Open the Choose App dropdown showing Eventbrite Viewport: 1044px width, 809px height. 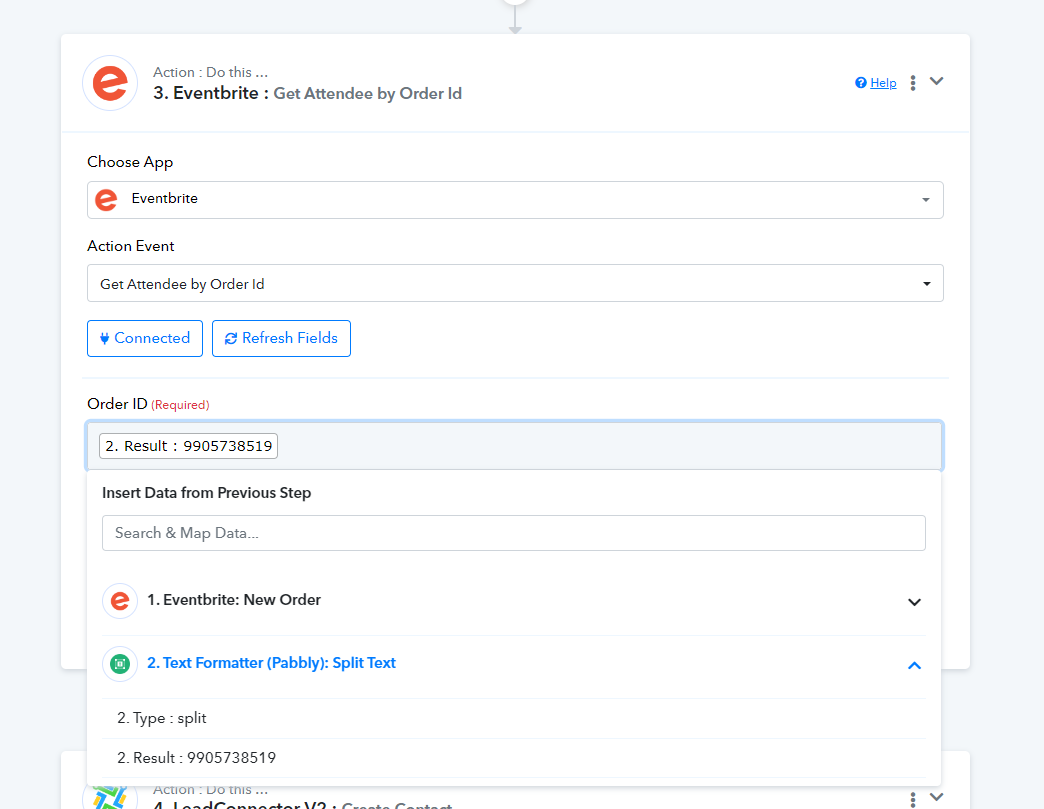515,200
